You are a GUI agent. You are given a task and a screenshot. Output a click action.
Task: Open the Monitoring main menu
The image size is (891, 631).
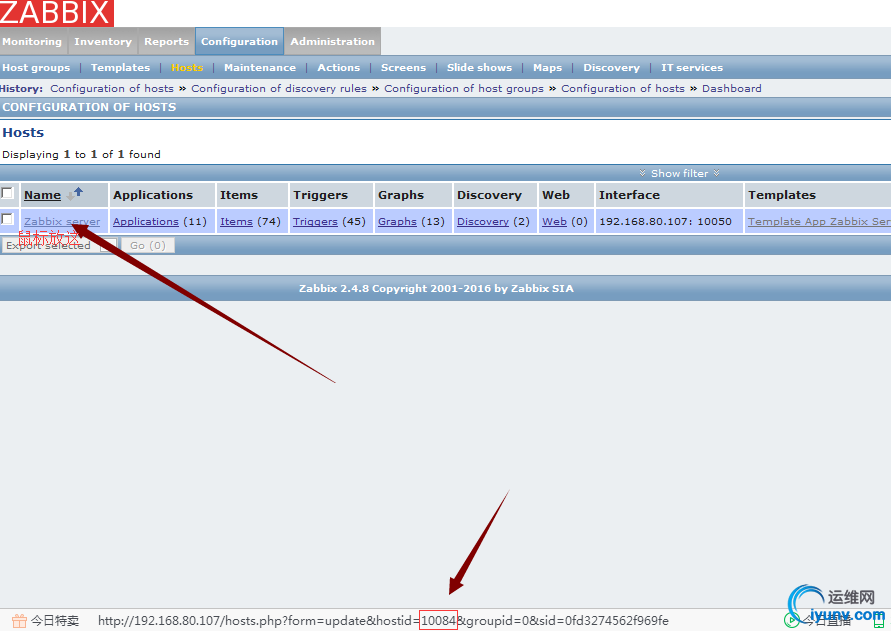[x=32, y=41]
